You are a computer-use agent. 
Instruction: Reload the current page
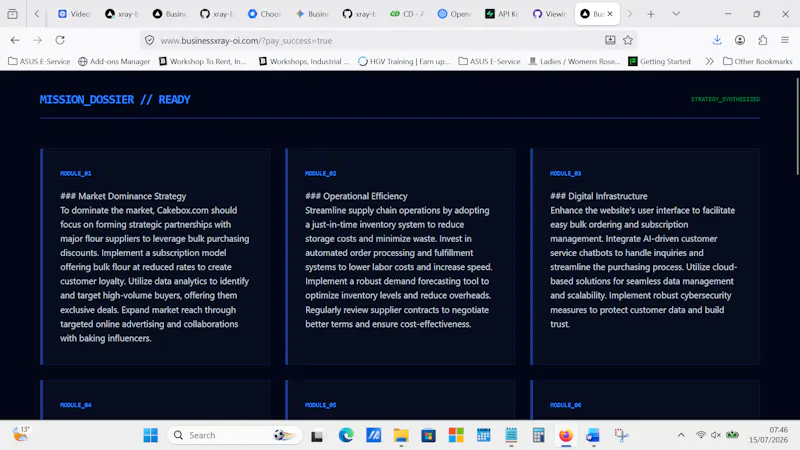pos(60,40)
